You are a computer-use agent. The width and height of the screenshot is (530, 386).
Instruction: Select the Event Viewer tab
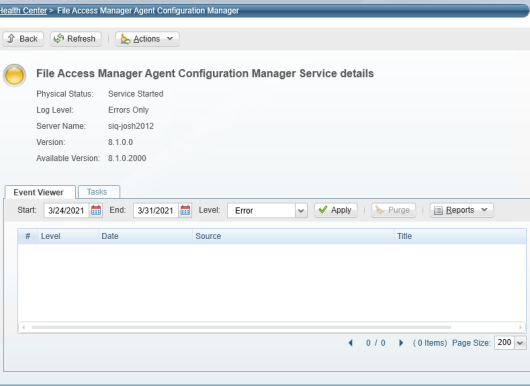[x=40, y=192]
